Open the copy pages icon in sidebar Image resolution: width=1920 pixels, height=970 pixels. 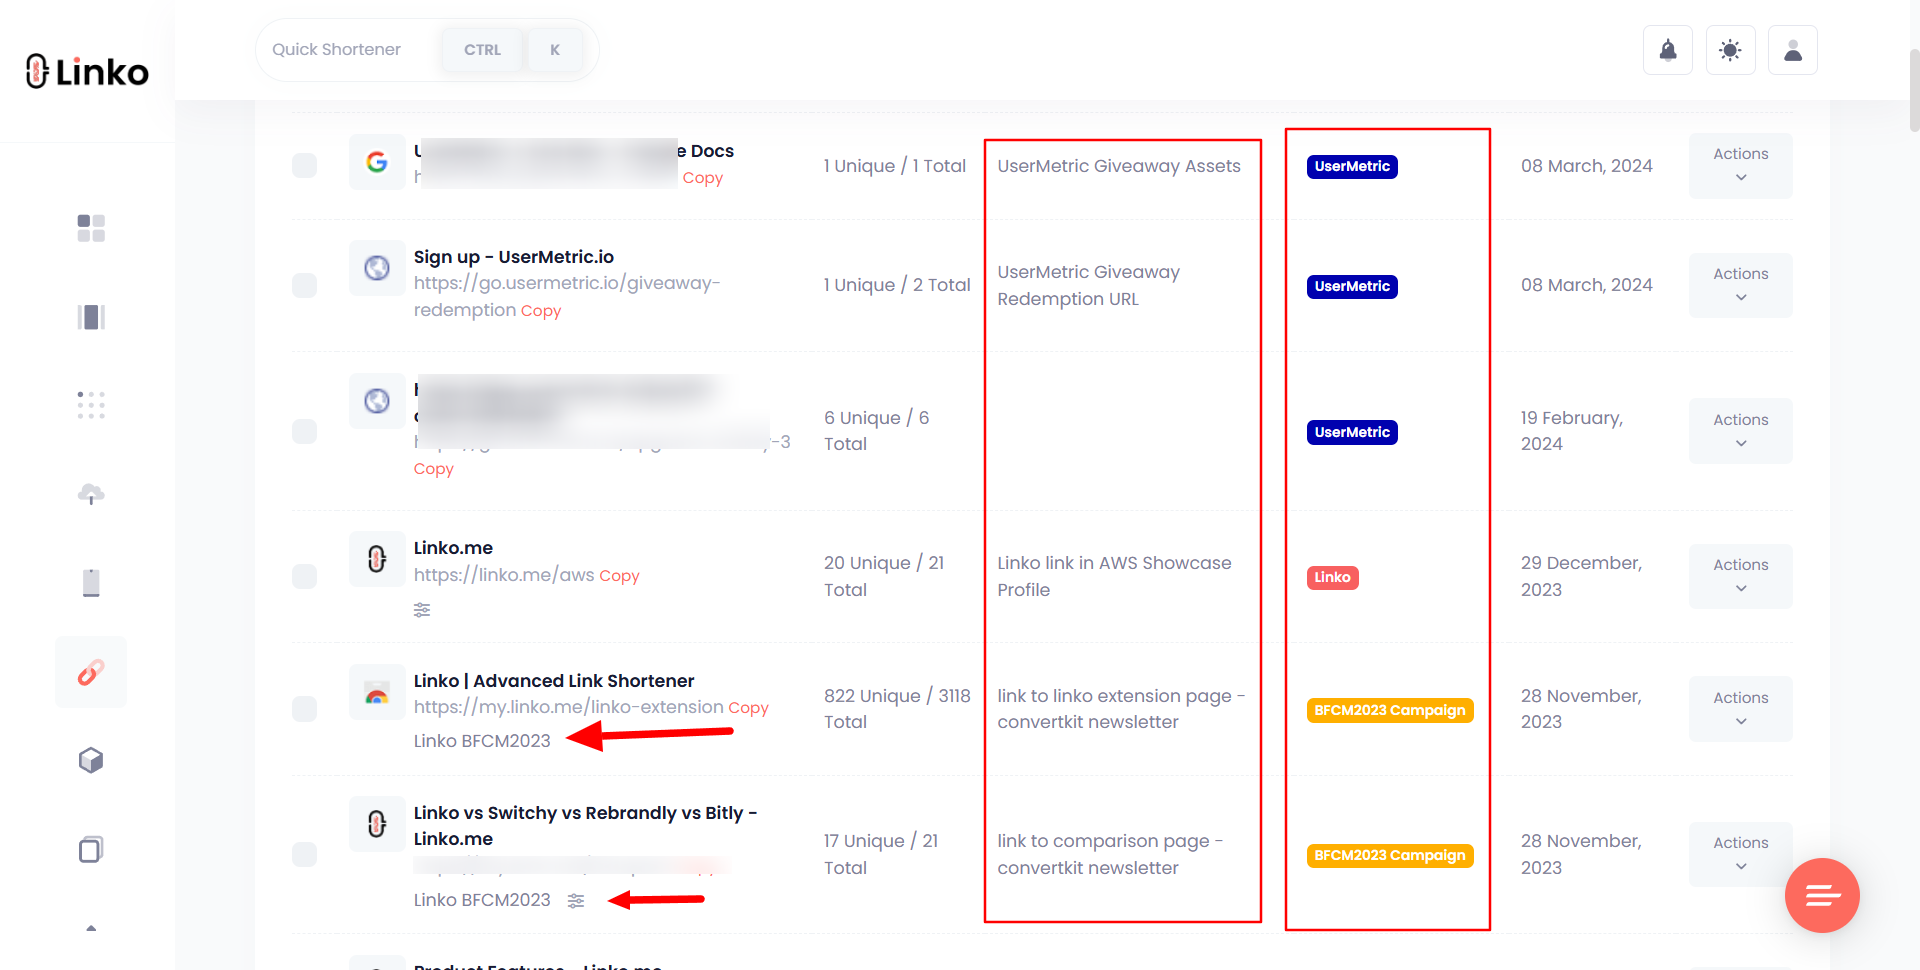click(91, 849)
